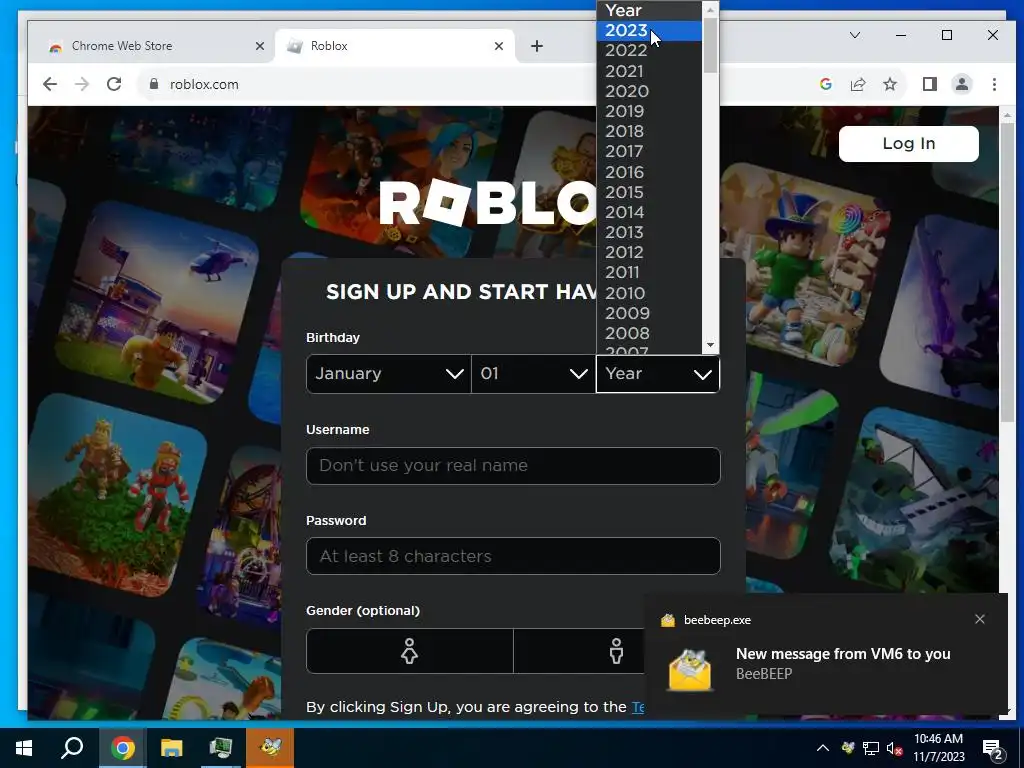This screenshot has width=1024, height=768.
Task: Open the Chrome profile avatar menu
Action: tap(961, 84)
